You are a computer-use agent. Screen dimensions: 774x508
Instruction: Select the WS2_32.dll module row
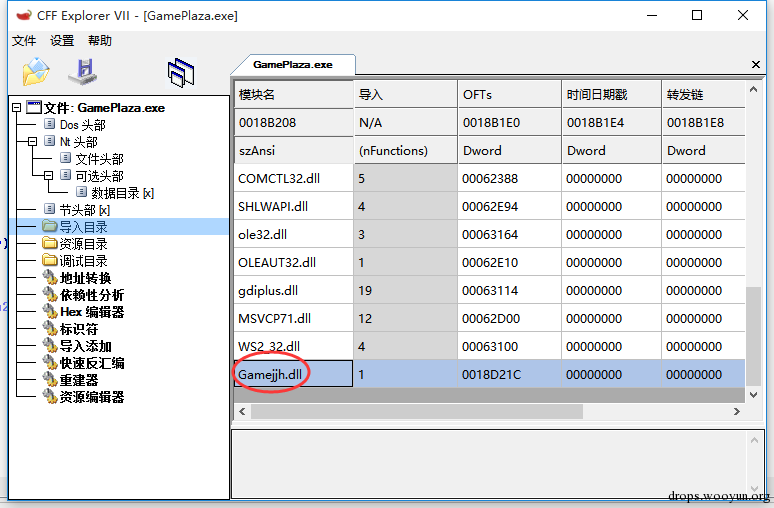click(490, 347)
